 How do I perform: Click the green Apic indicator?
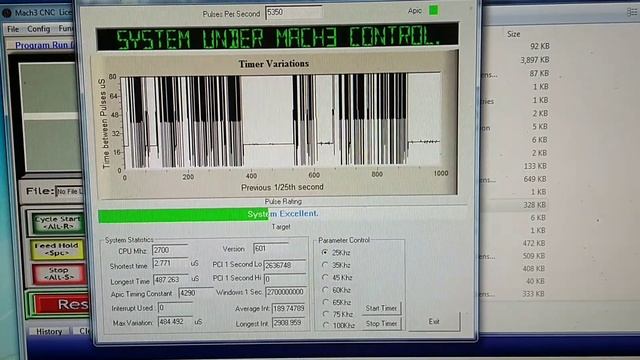tap(433, 11)
